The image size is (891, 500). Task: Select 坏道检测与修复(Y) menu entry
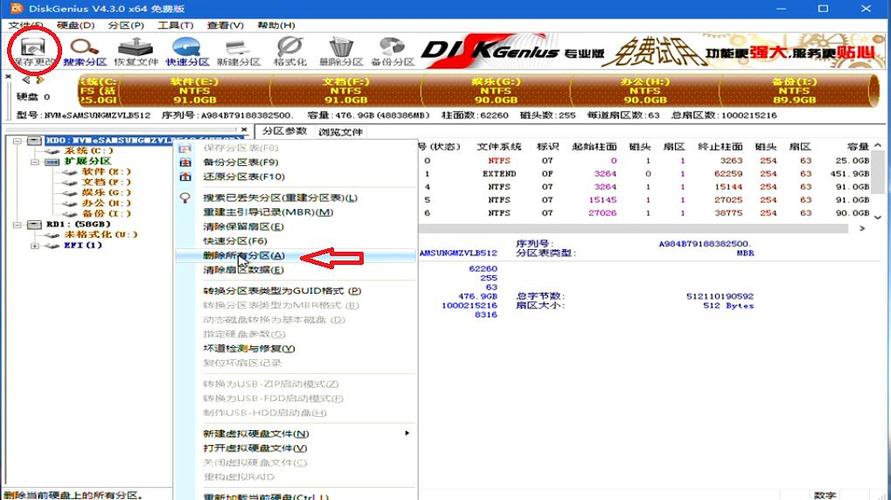click(x=249, y=348)
